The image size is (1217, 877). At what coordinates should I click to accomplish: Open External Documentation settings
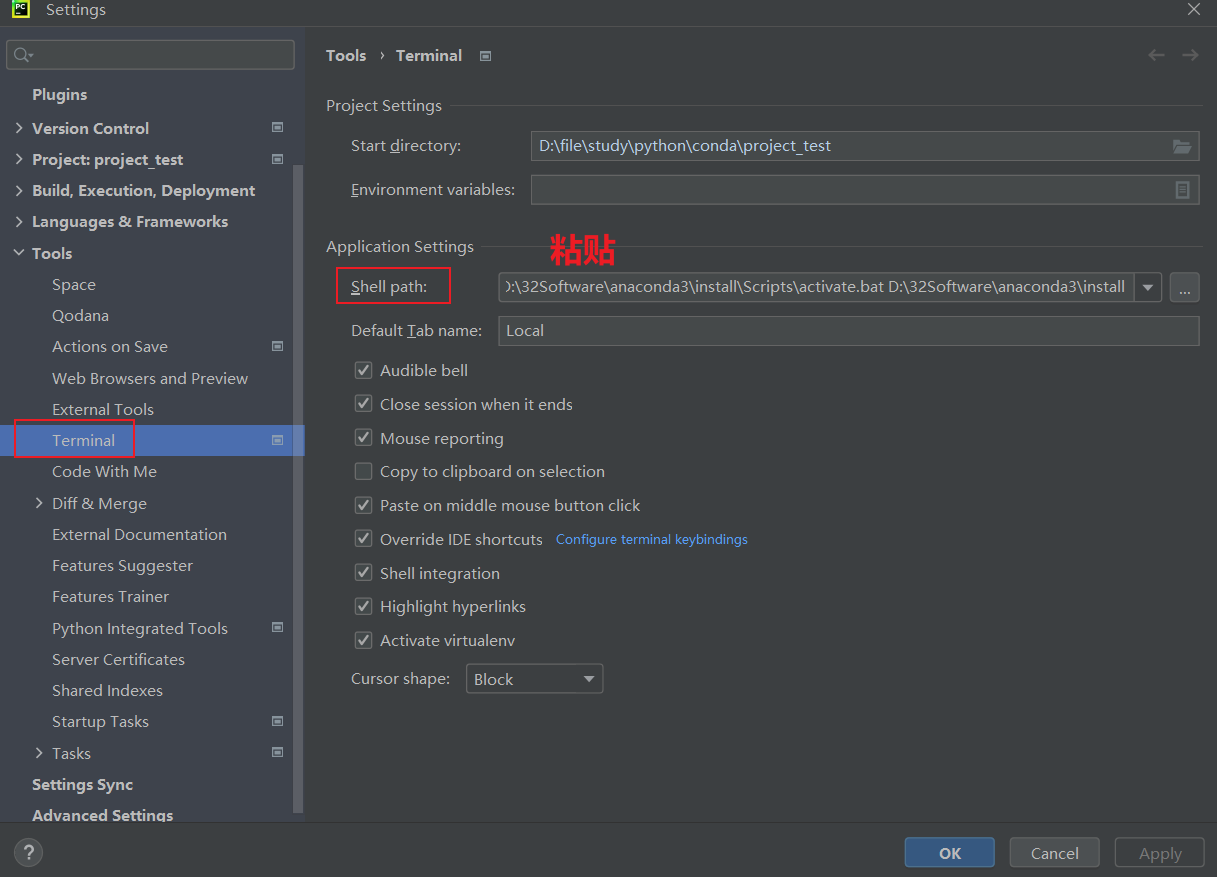tap(139, 535)
